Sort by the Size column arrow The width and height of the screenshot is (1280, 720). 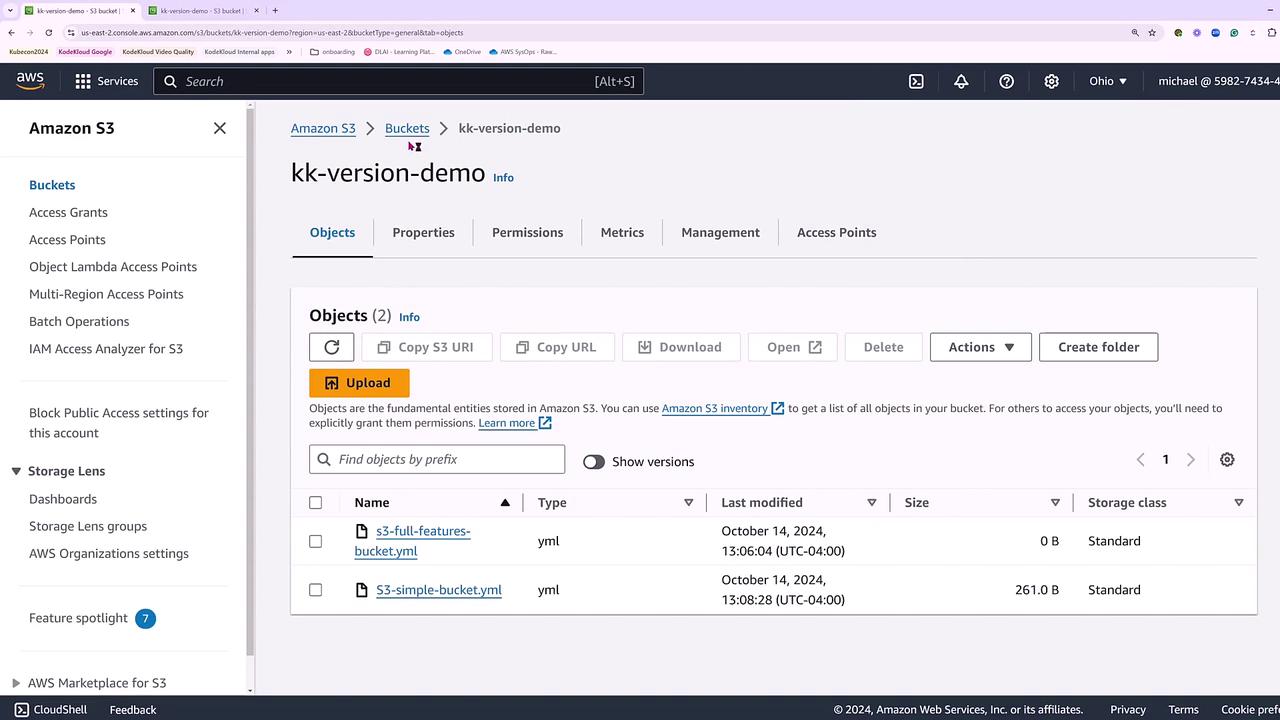[1055, 502]
